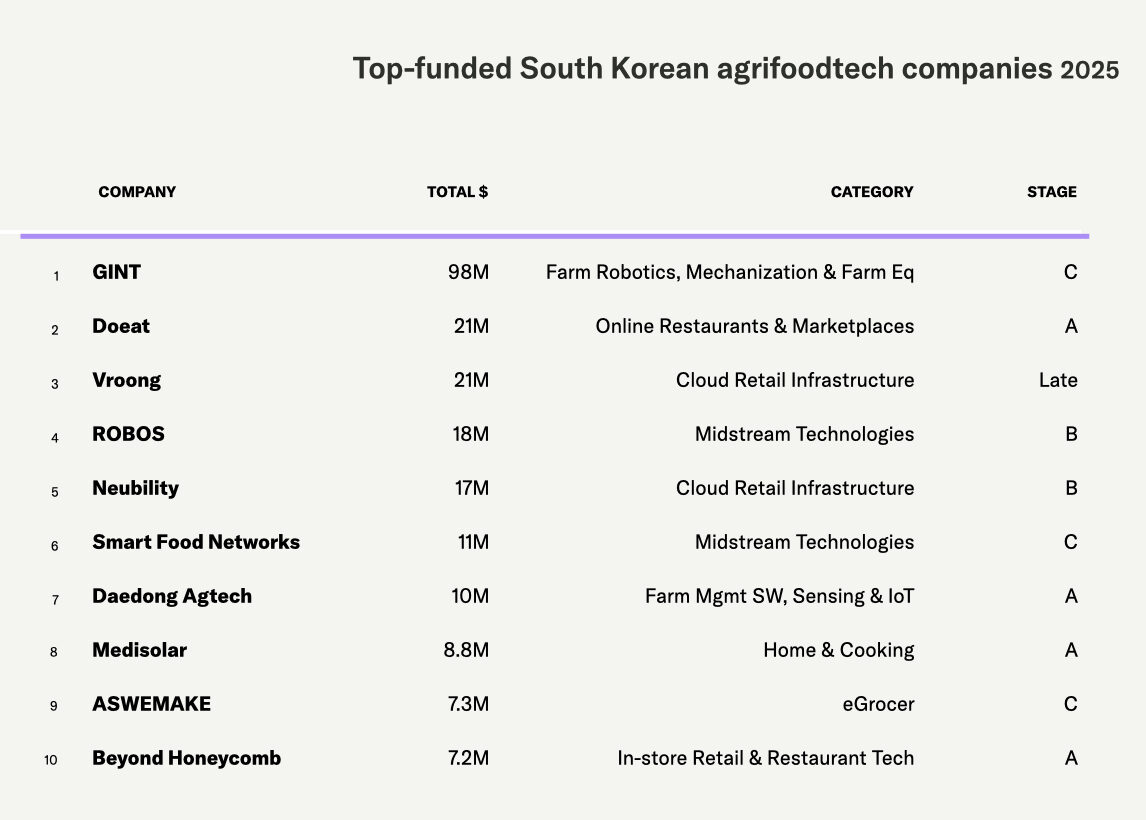Click the STAGE column header
This screenshot has height=820, width=1146.
point(1051,192)
